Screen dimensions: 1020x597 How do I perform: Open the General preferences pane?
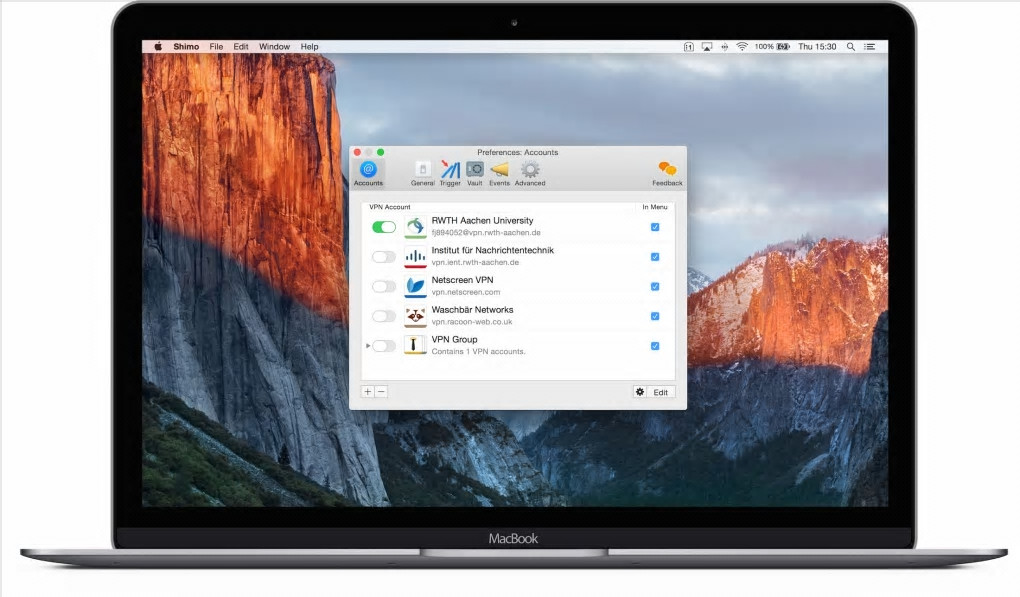(423, 173)
